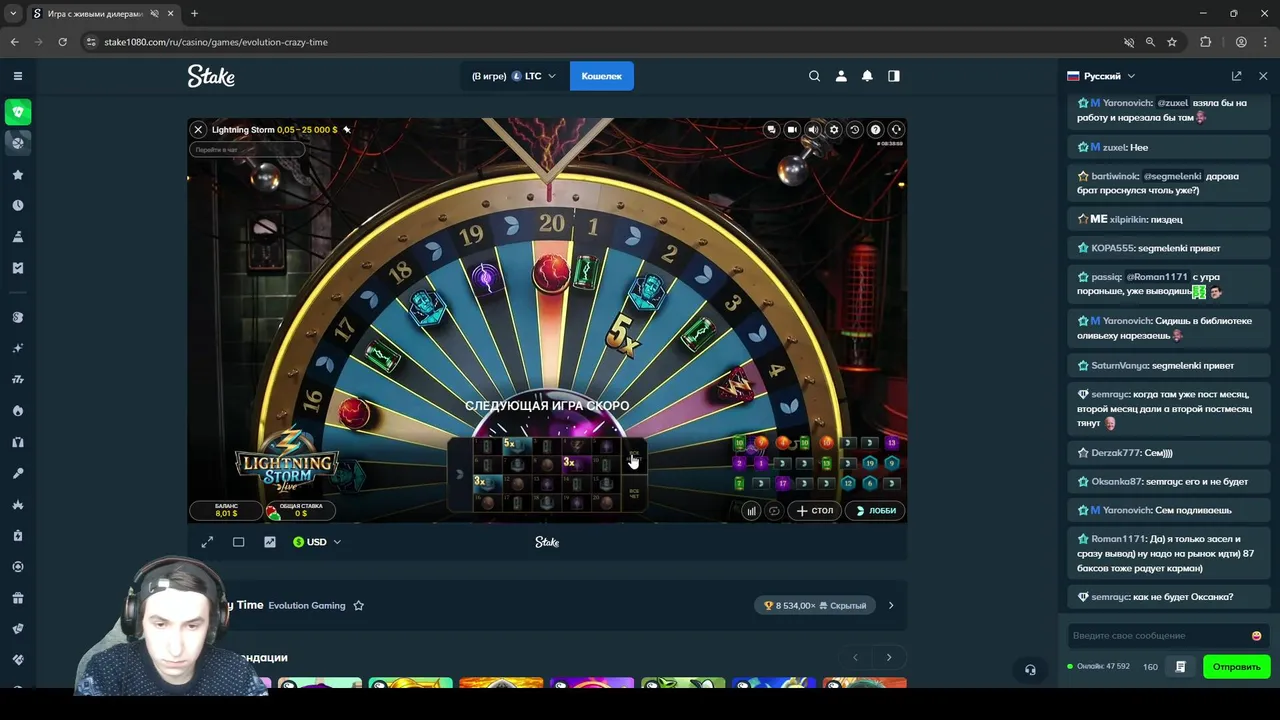The image size is (1280, 720).
Task: Open a new browser tab with plus
Action: (x=194, y=13)
